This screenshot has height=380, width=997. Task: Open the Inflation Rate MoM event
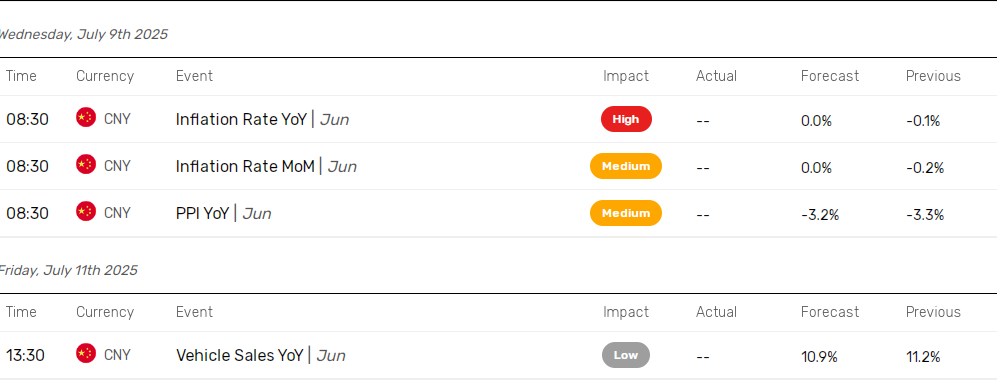[266, 166]
